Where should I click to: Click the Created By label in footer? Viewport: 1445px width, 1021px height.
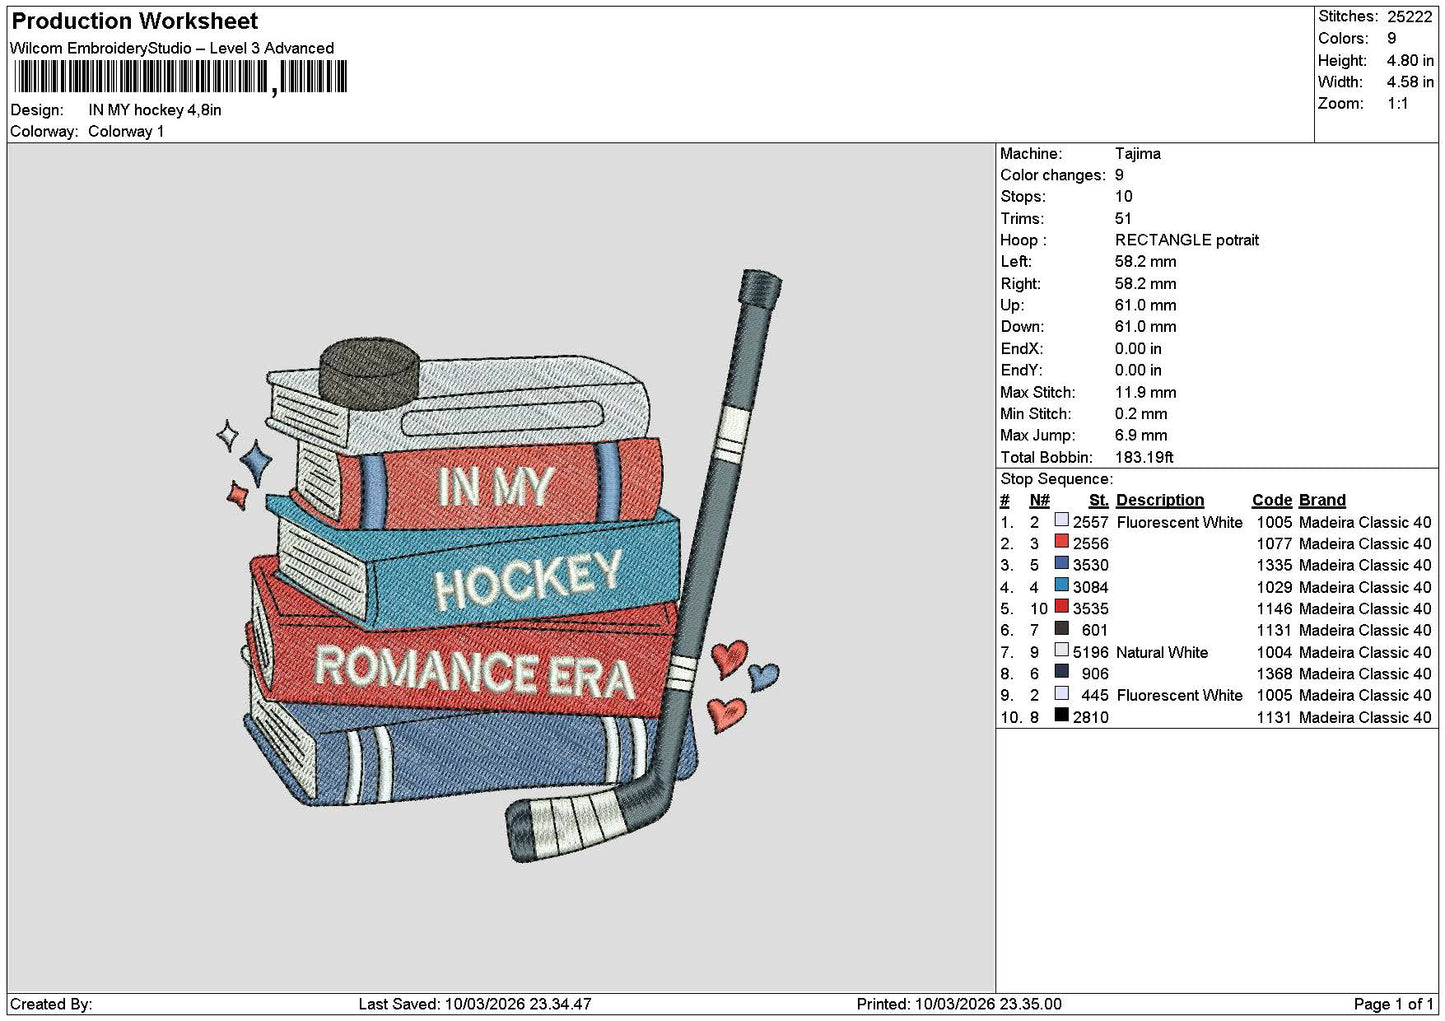tap(51, 1004)
